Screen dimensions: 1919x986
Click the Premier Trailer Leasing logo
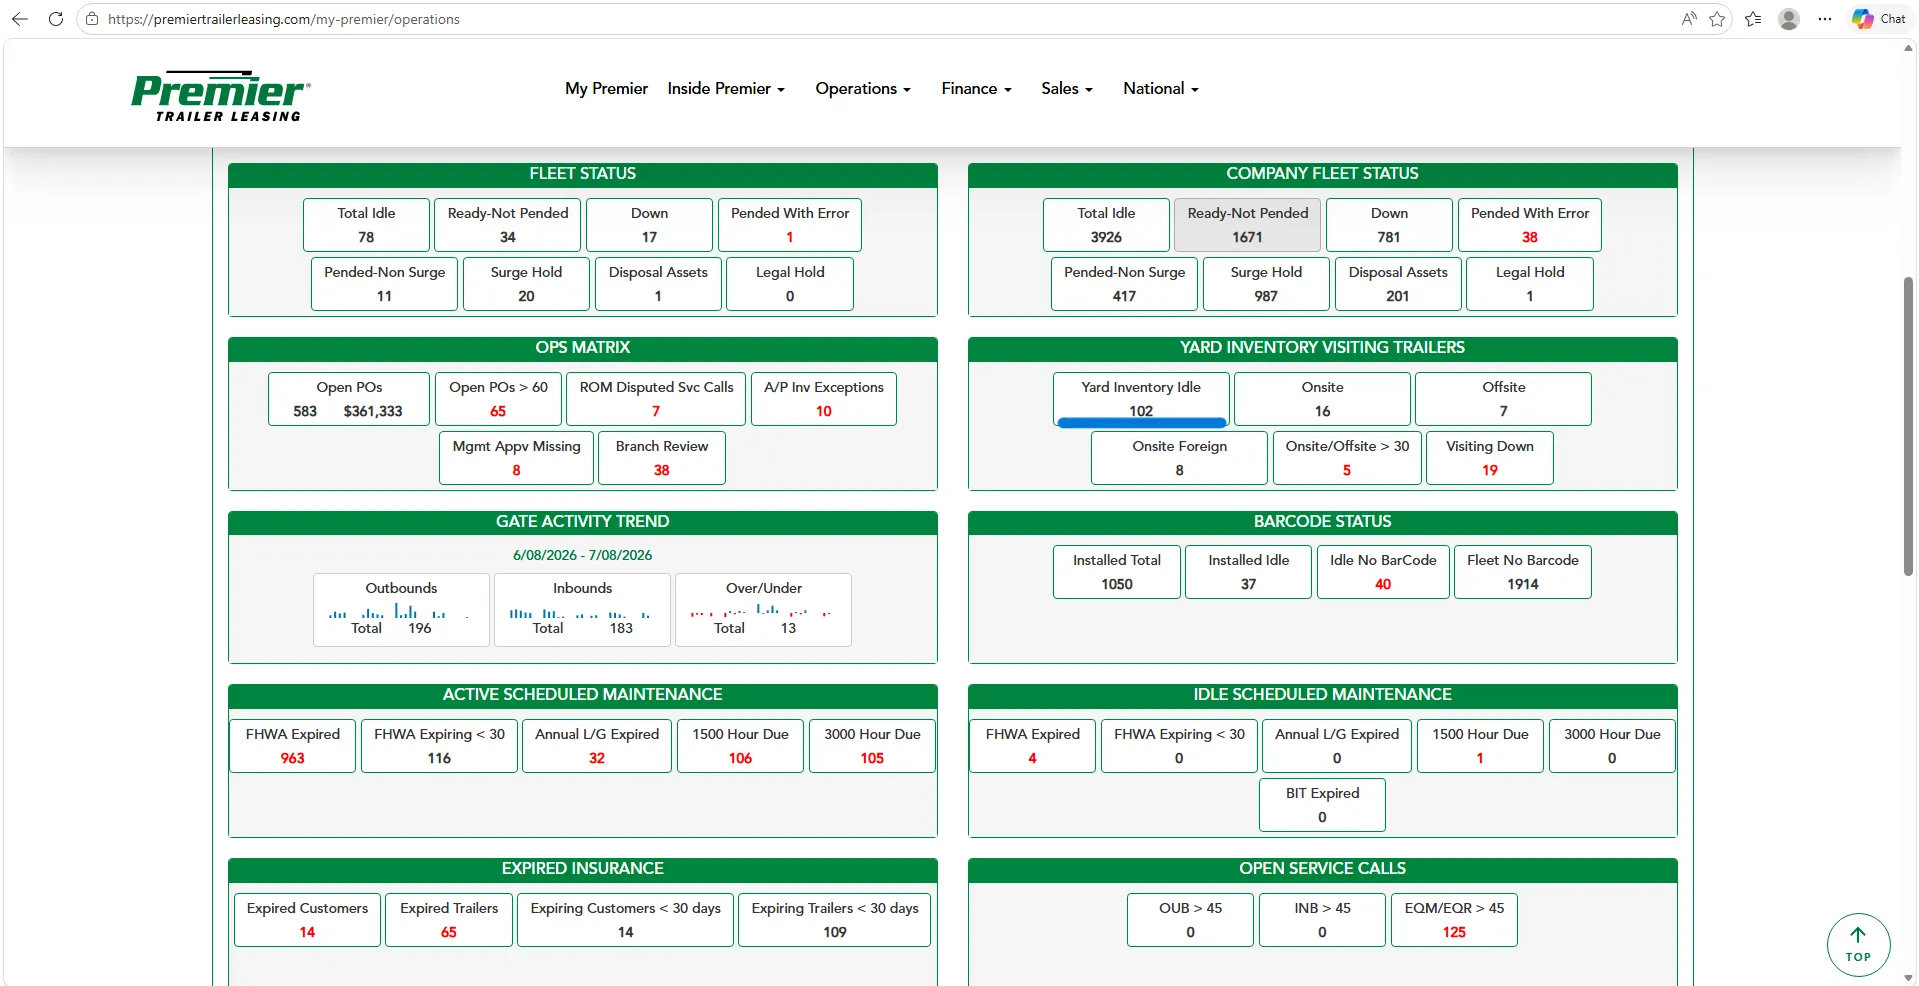click(x=221, y=96)
